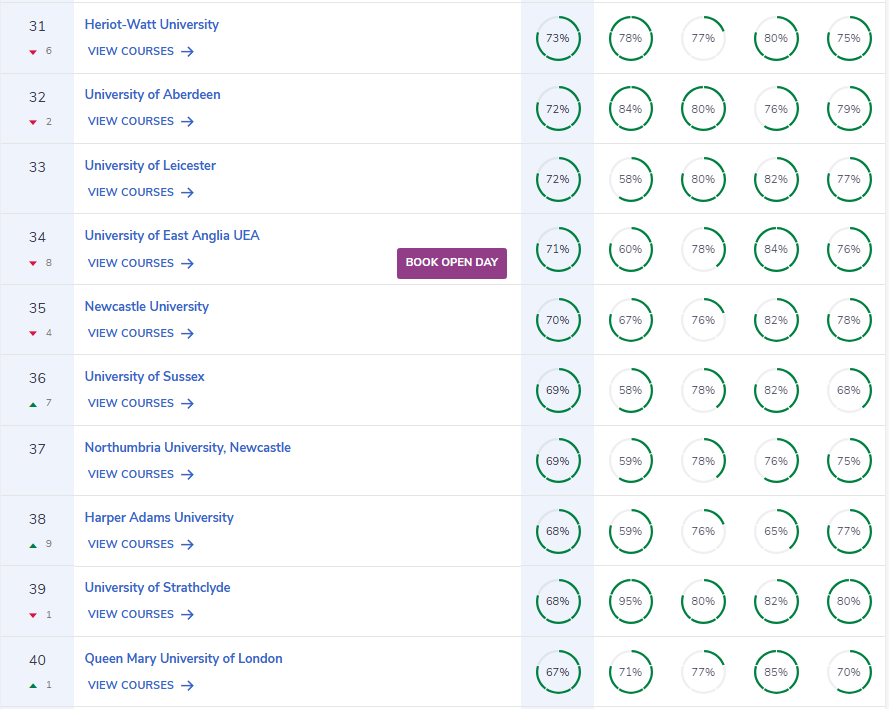
Task: Open Northumbria University, Newcastle link
Action: coord(188,447)
